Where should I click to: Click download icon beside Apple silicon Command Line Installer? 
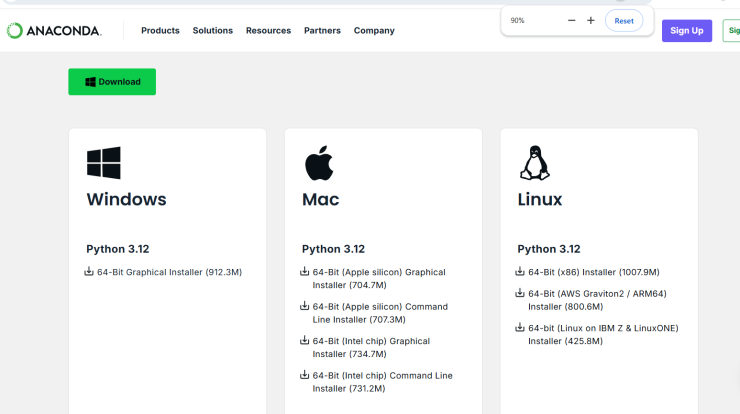click(x=304, y=306)
